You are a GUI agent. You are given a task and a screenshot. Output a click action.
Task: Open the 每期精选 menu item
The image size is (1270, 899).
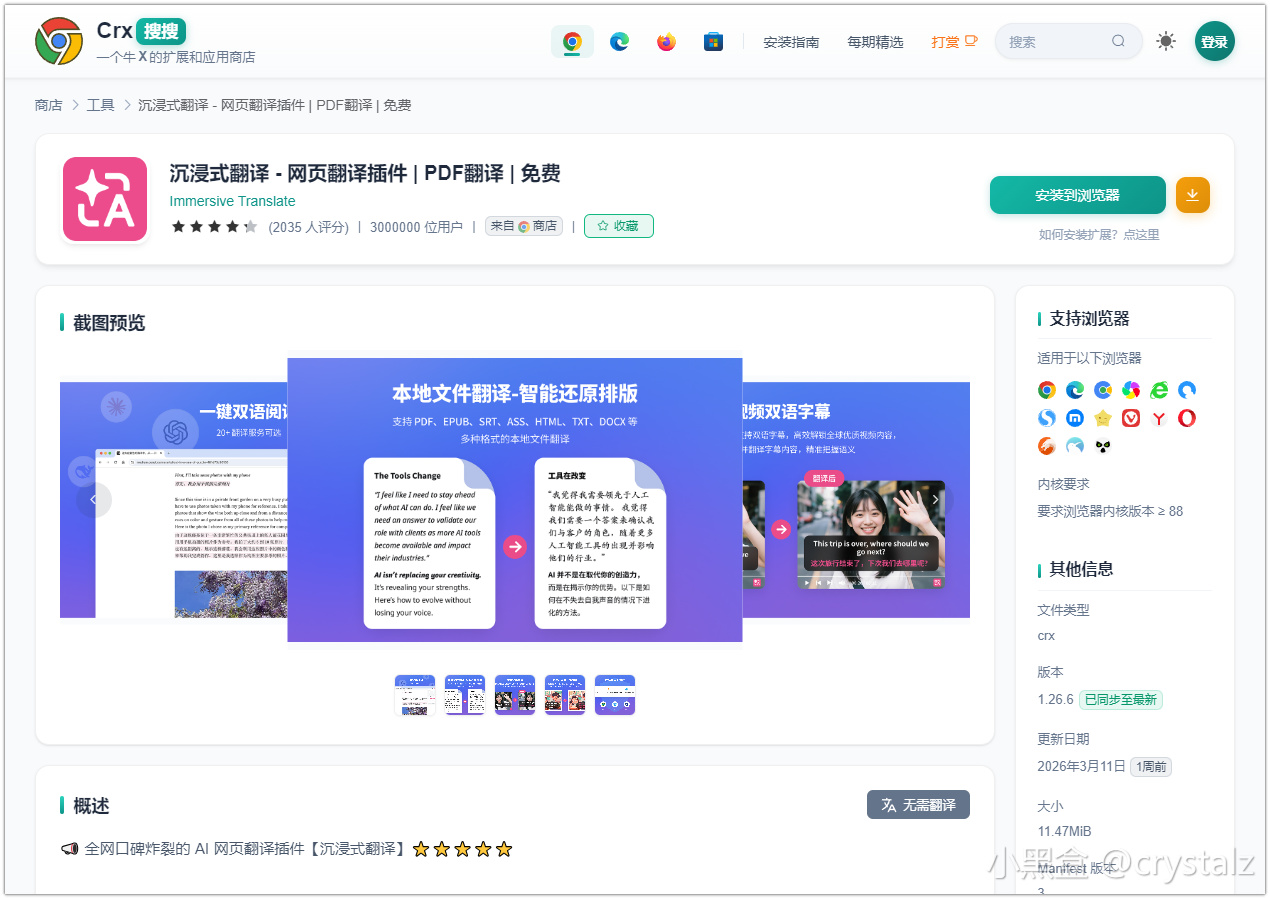pos(875,42)
